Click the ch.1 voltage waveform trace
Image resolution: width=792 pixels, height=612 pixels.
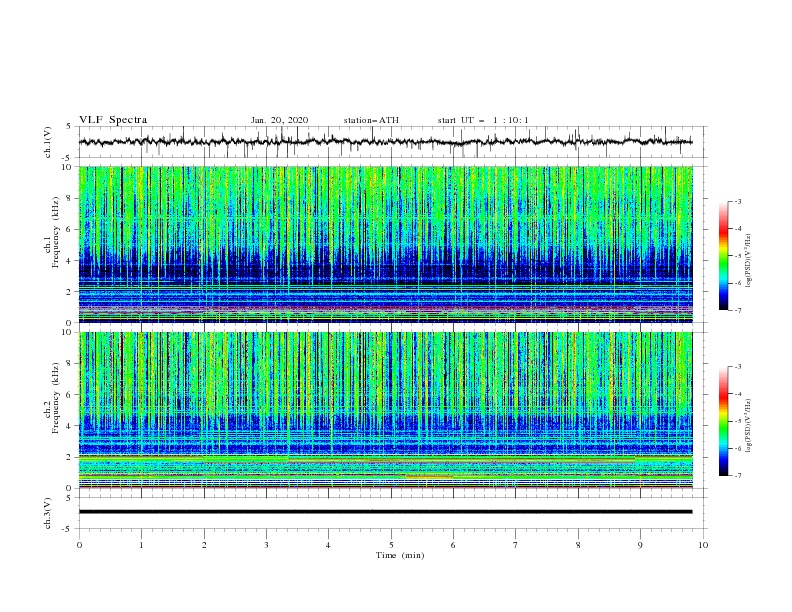pyautogui.click(x=385, y=142)
